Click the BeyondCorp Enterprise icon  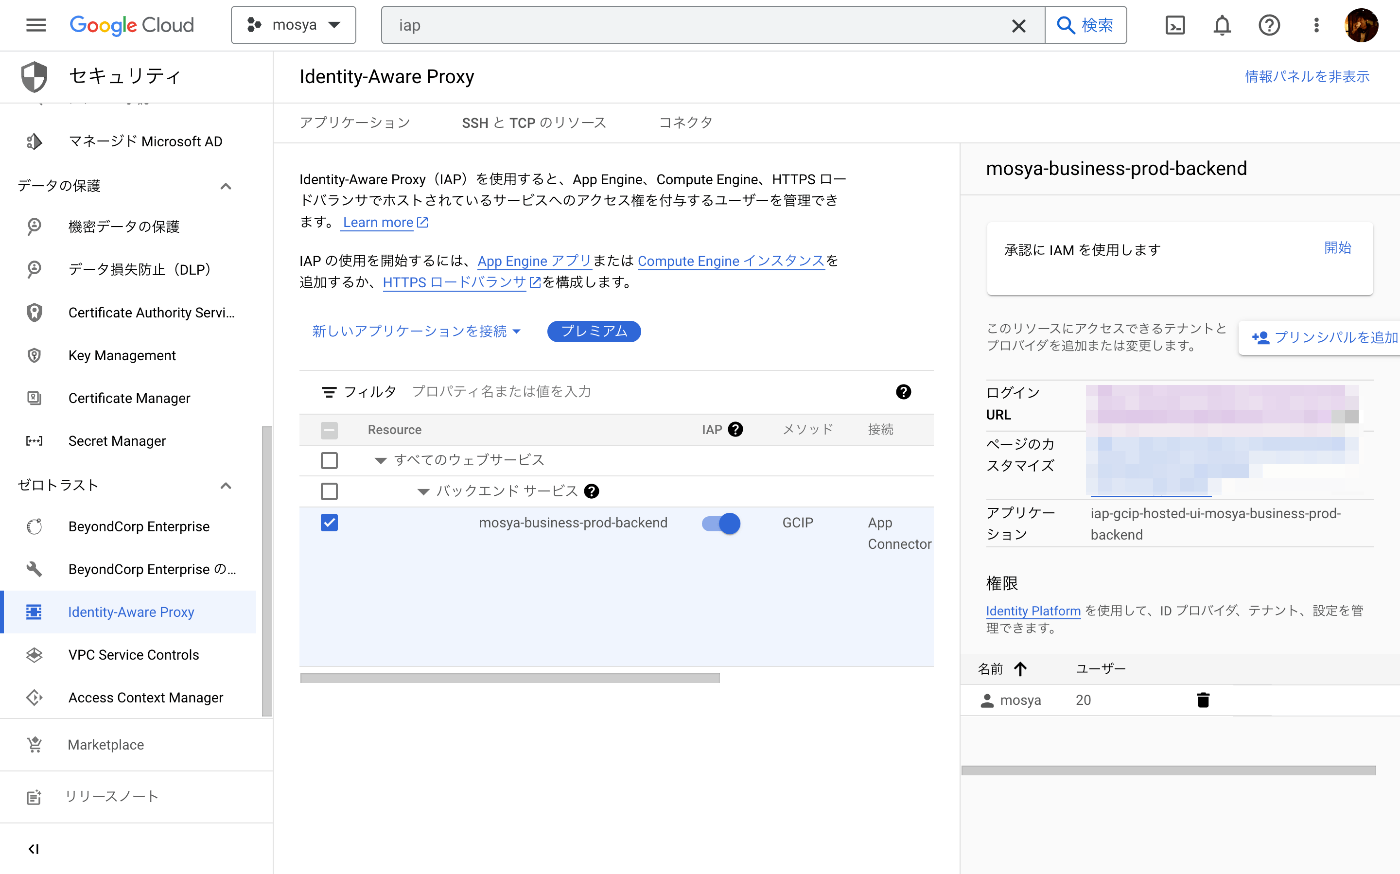(34, 526)
